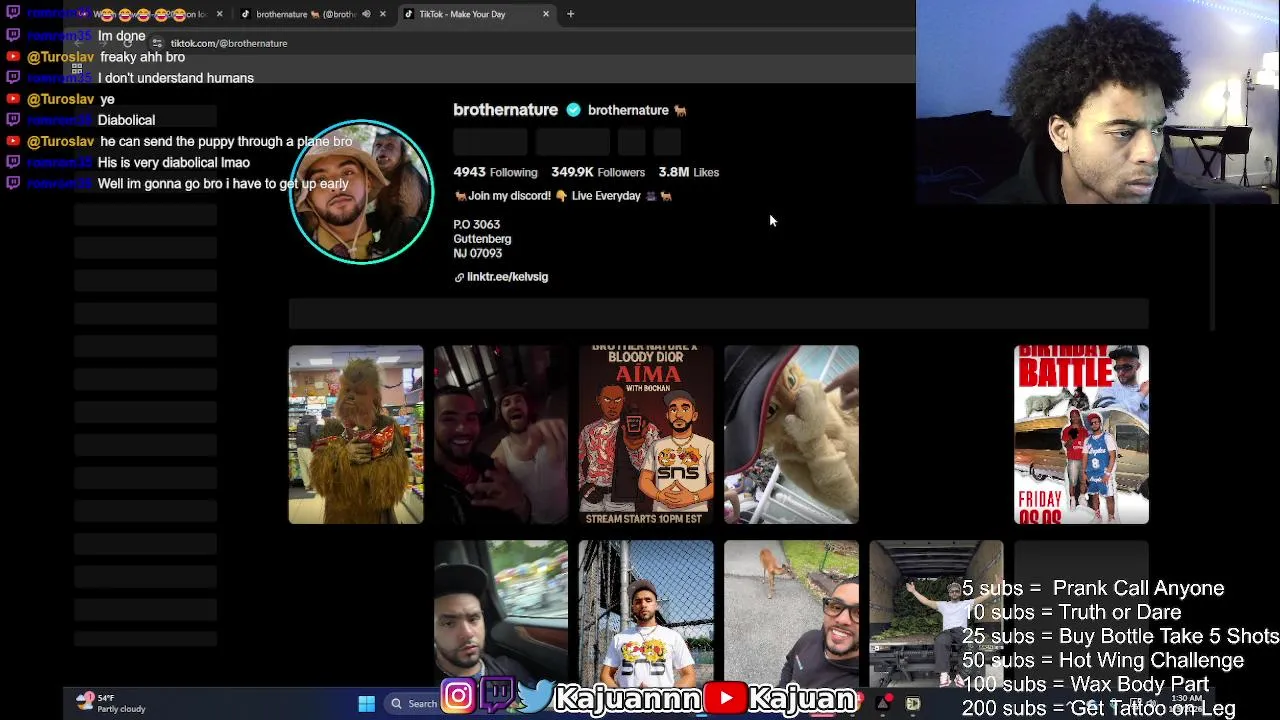Close the first tab with laughing emojis

pyautogui.click(x=220, y=14)
